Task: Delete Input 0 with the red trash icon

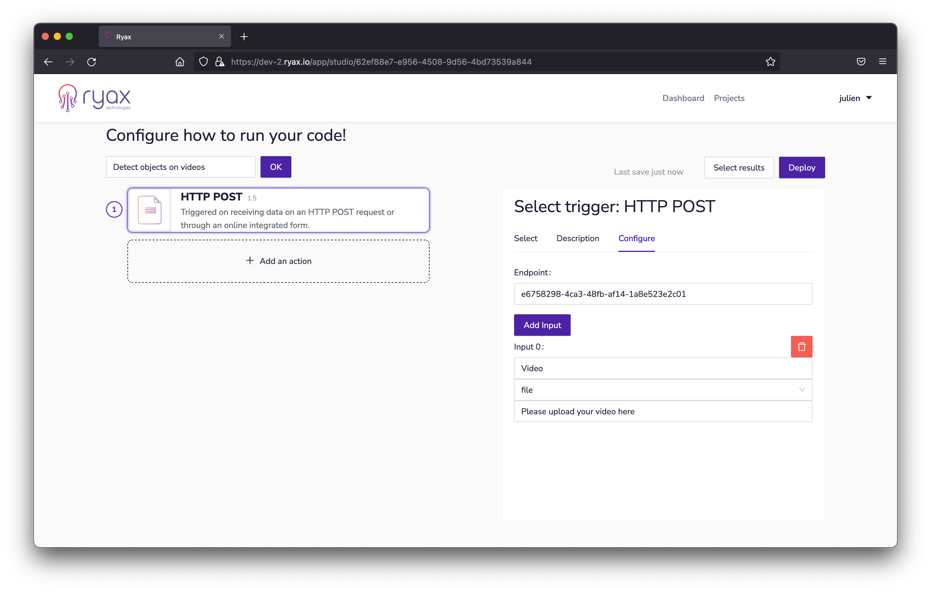Action: tap(801, 347)
